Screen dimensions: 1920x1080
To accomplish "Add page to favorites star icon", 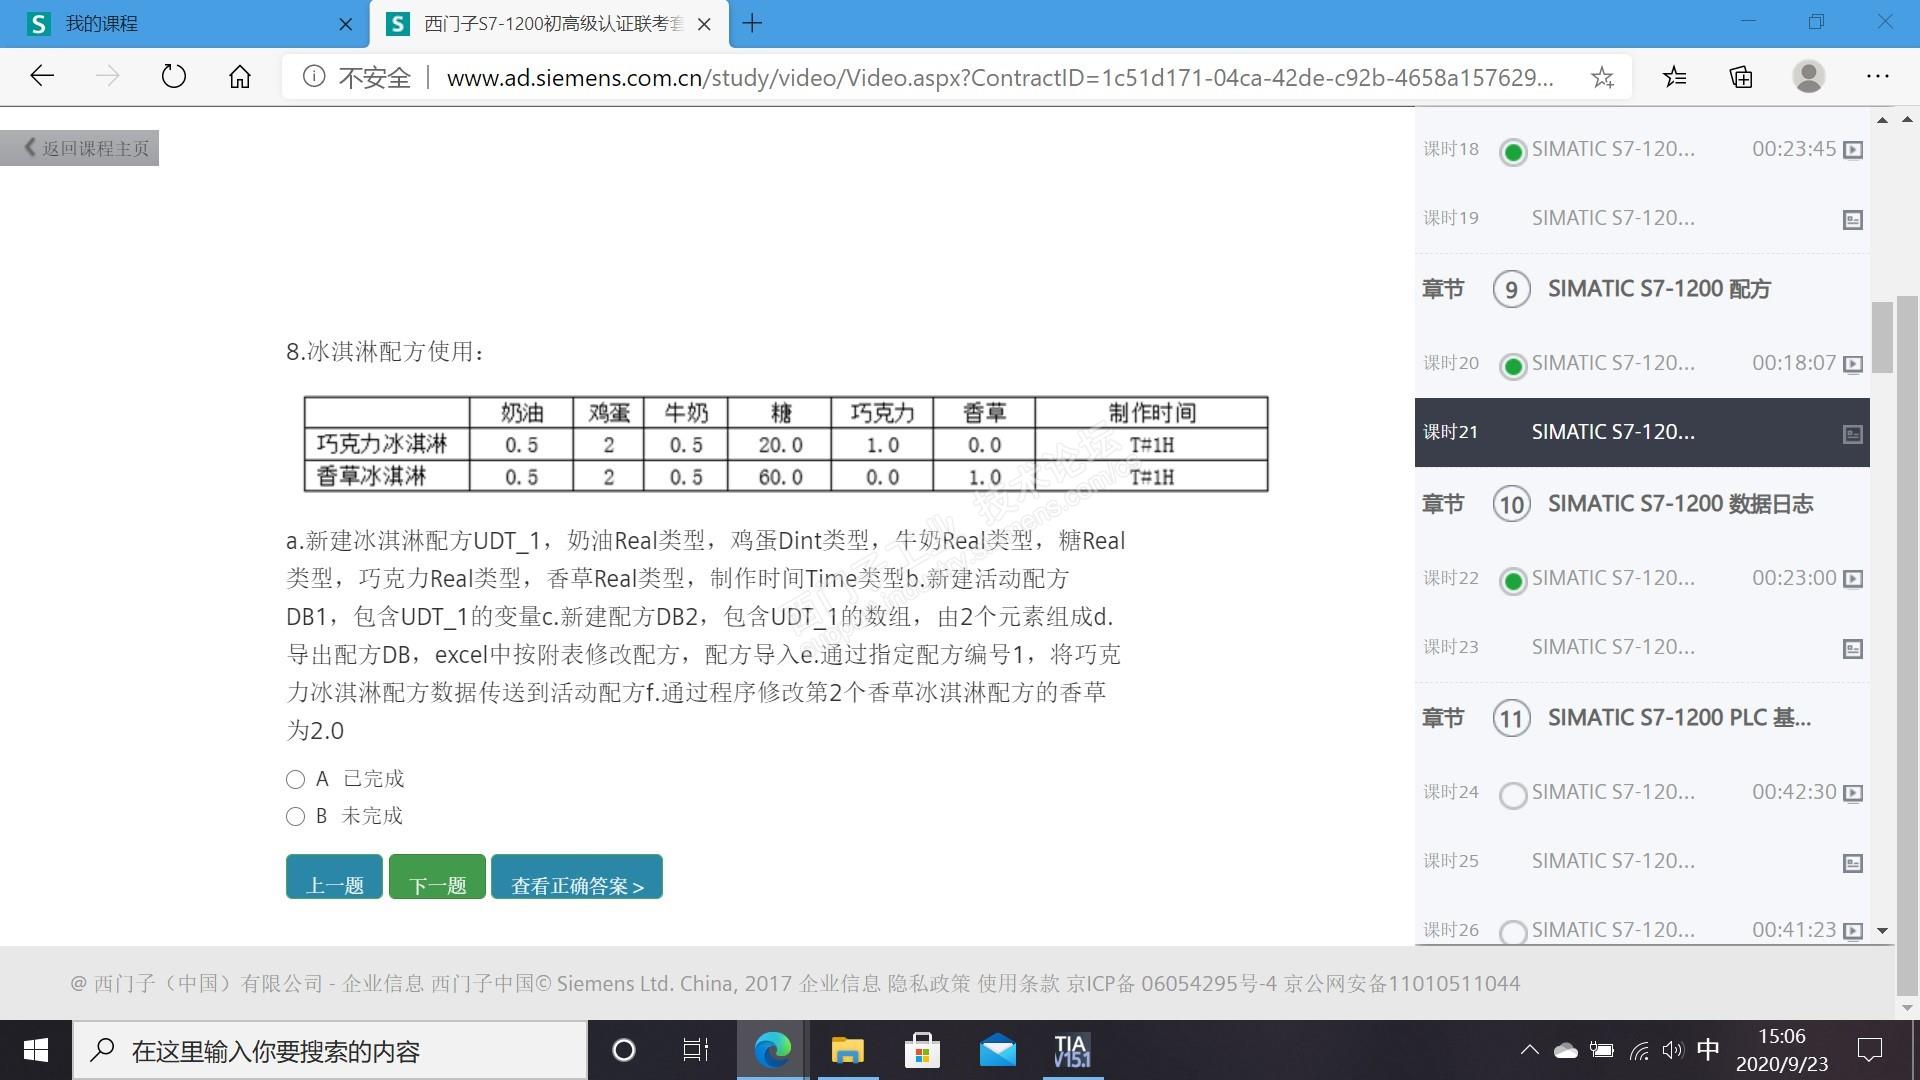I will (x=1602, y=77).
